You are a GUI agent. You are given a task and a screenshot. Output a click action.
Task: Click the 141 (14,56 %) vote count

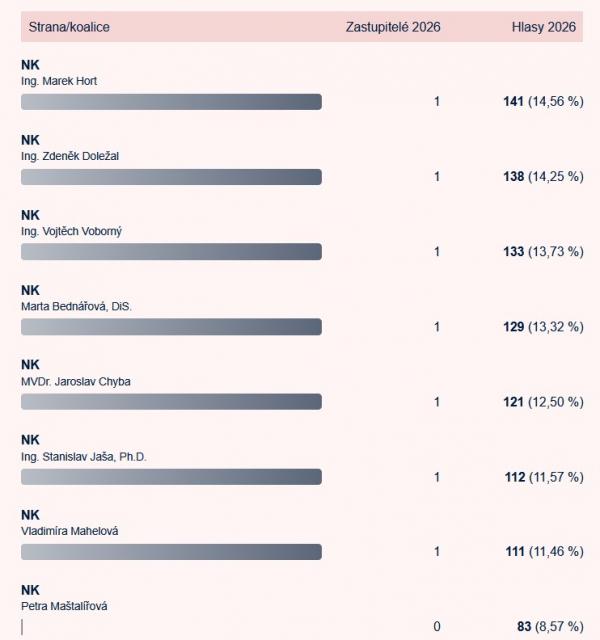[543, 101]
